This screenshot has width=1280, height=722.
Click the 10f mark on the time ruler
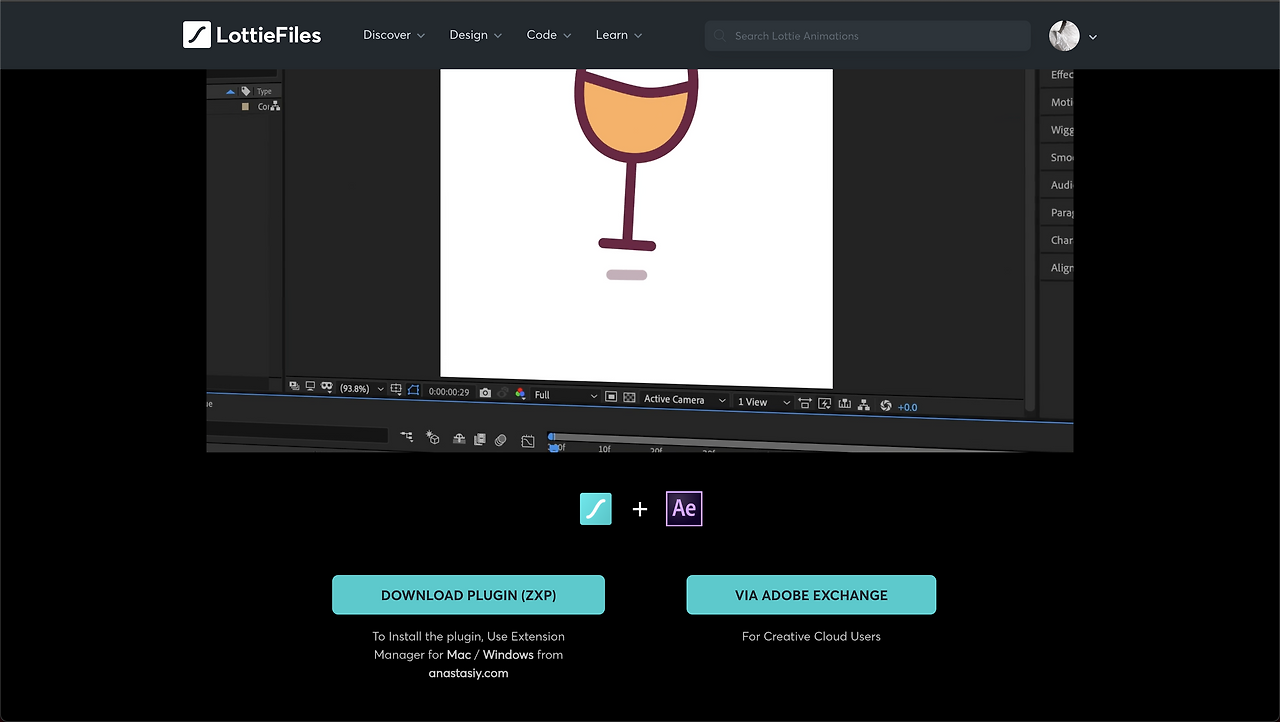tap(604, 449)
